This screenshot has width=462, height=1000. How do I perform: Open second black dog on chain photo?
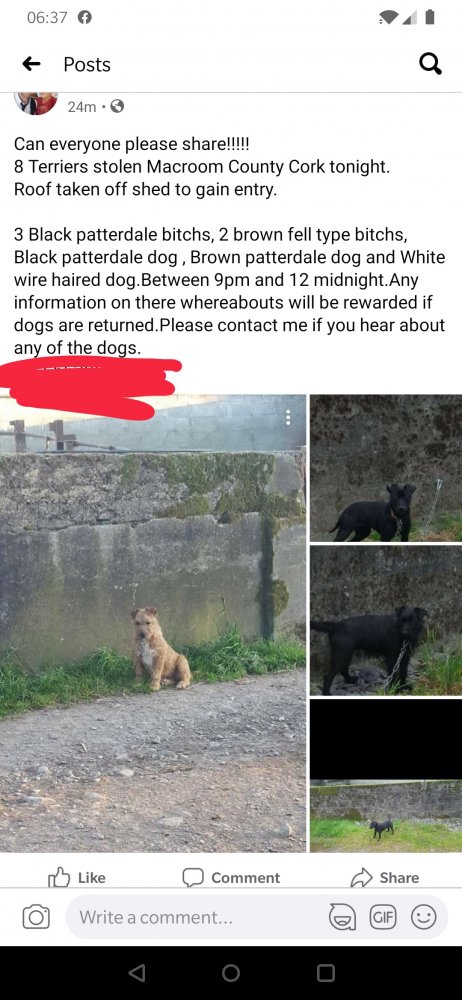(x=385, y=620)
